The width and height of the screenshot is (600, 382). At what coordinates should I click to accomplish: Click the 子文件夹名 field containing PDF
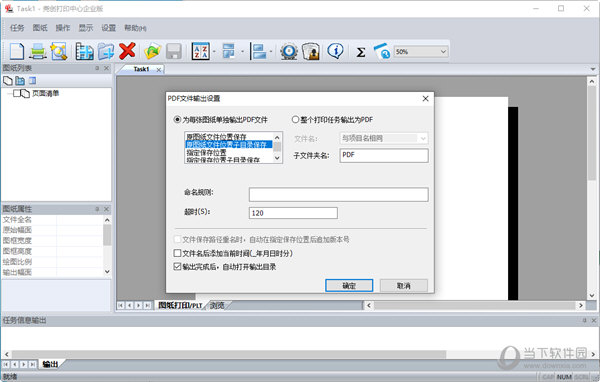pyautogui.click(x=384, y=155)
